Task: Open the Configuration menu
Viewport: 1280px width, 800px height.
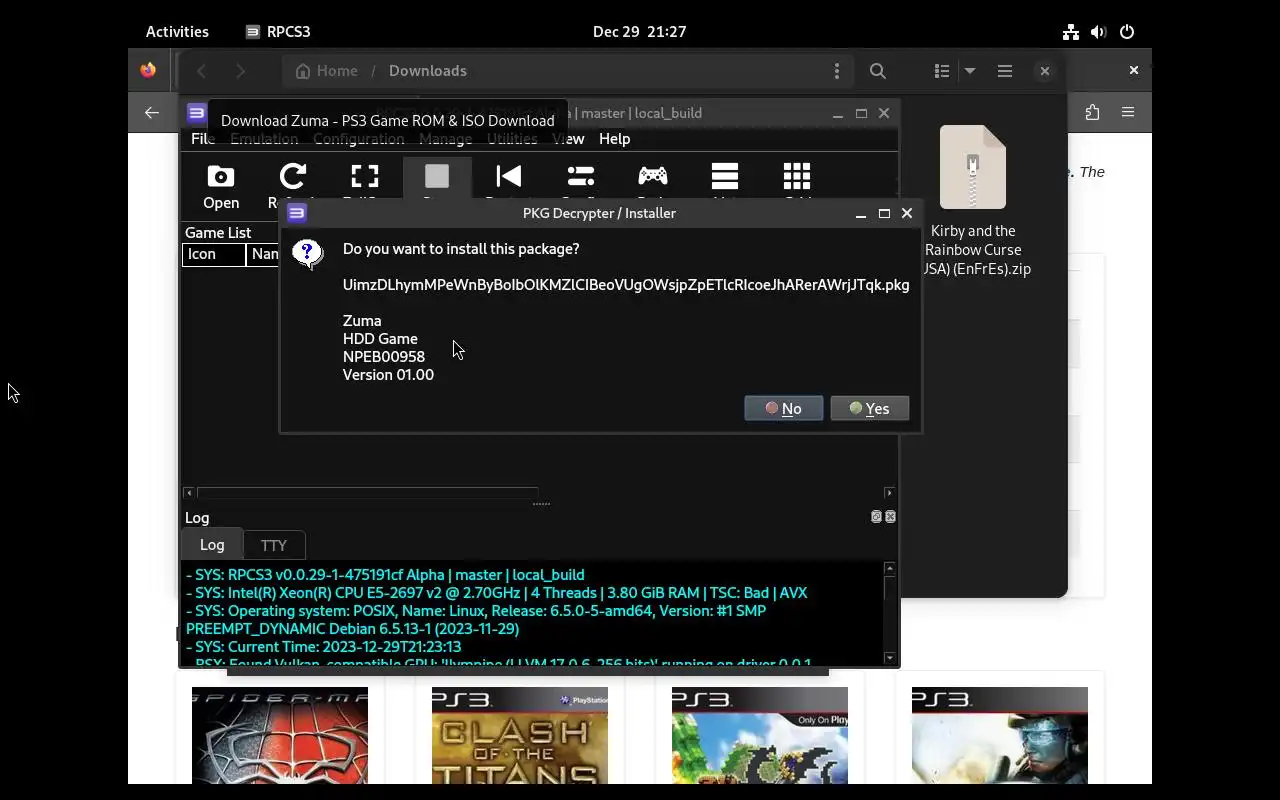Action: click(x=358, y=139)
